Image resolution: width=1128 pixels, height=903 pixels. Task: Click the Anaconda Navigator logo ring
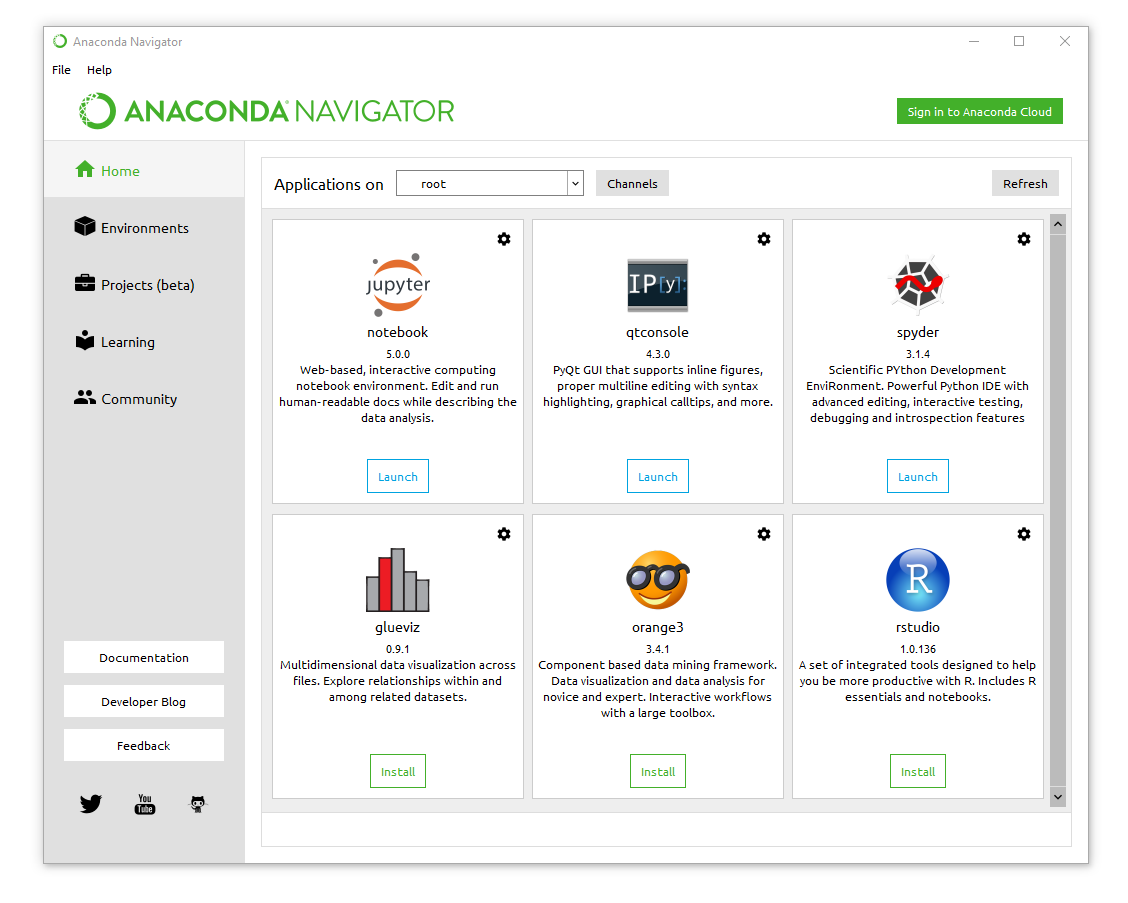(x=97, y=111)
